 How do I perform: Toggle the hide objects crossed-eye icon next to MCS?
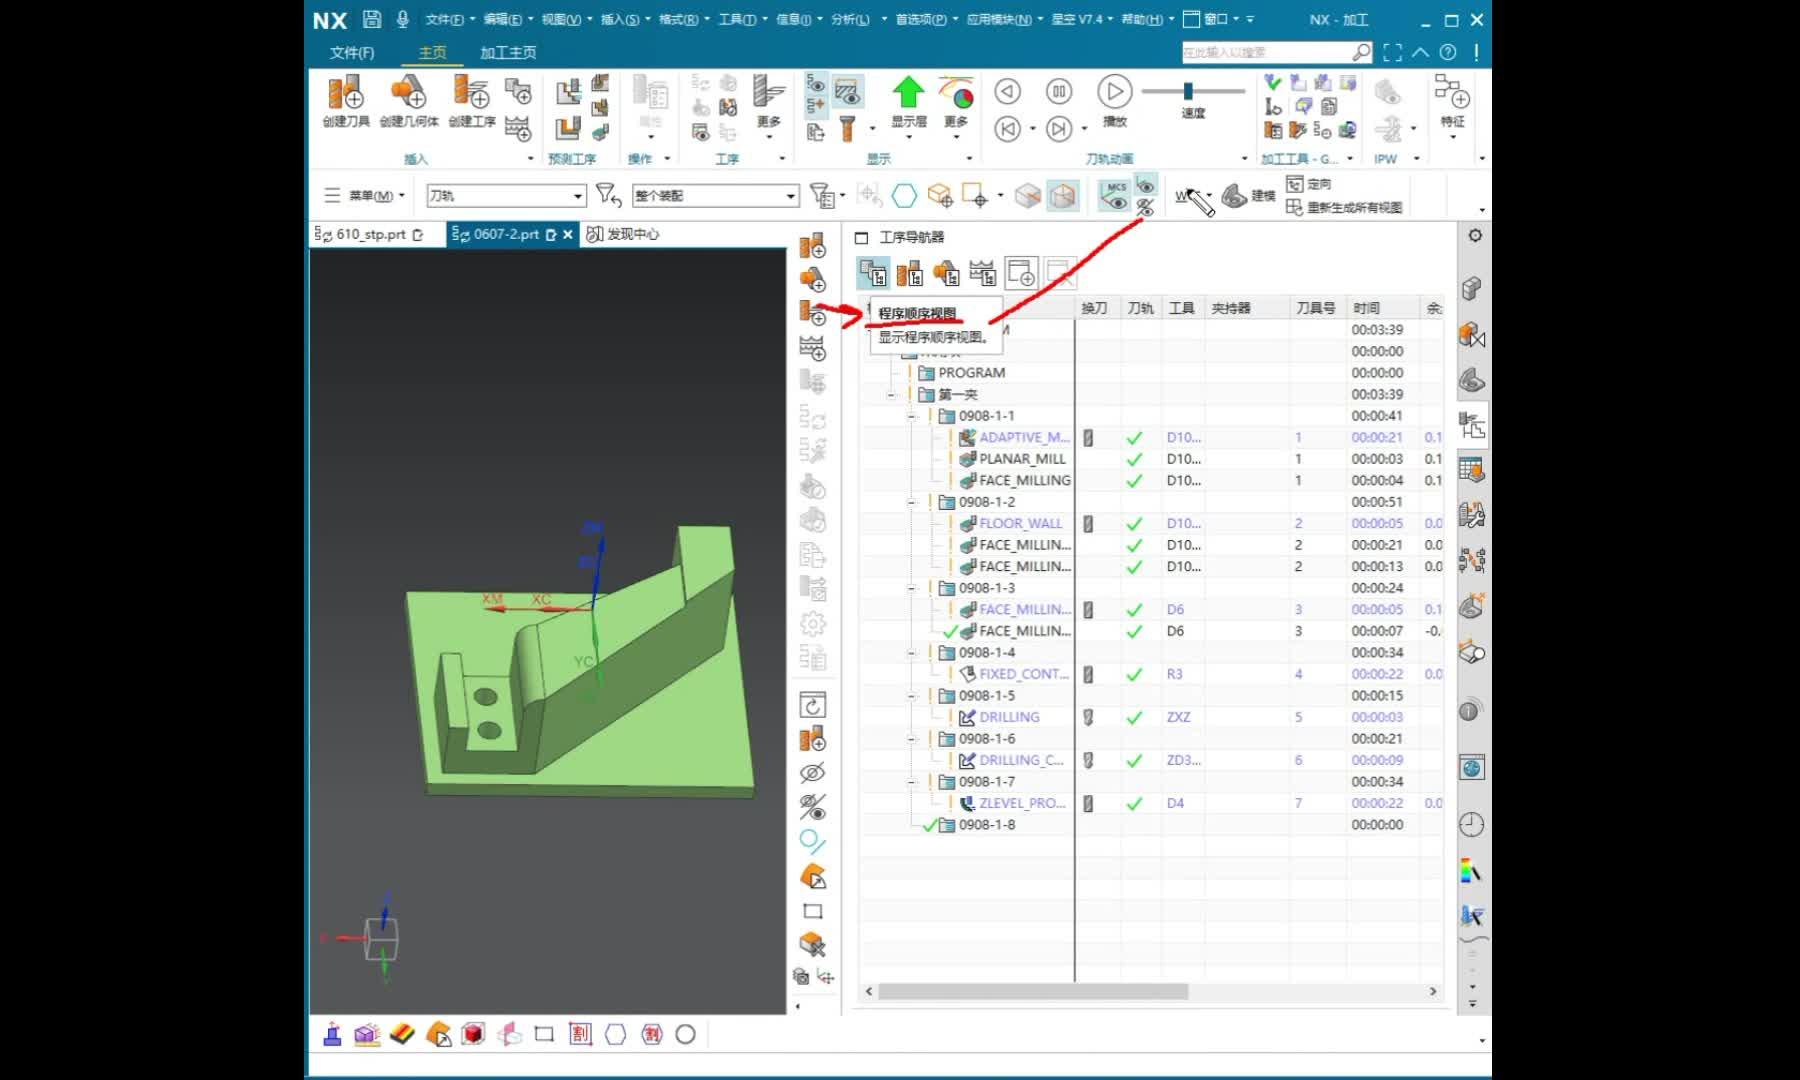(1146, 207)
